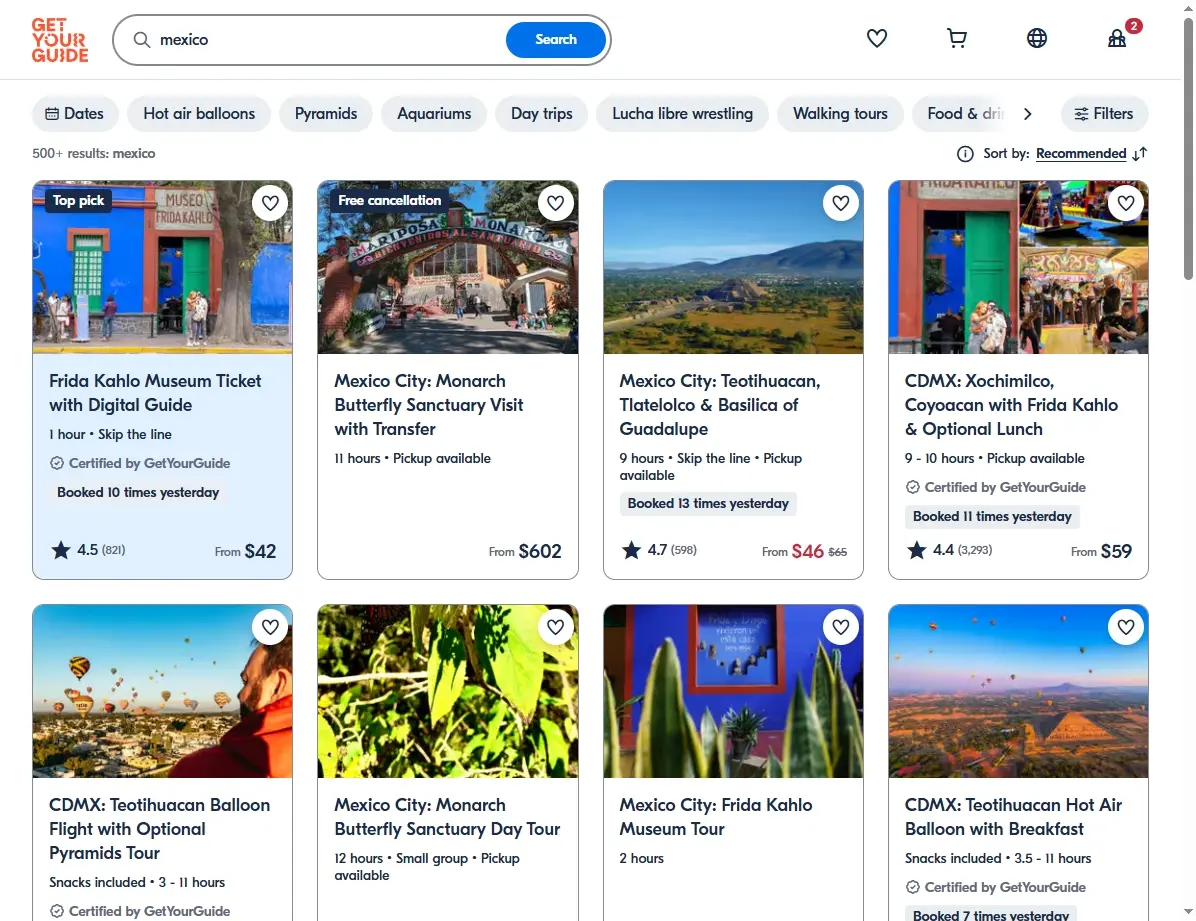Select the Walking tours category chip
This screenshot has width=1196, height=921.
pos(840,114)
